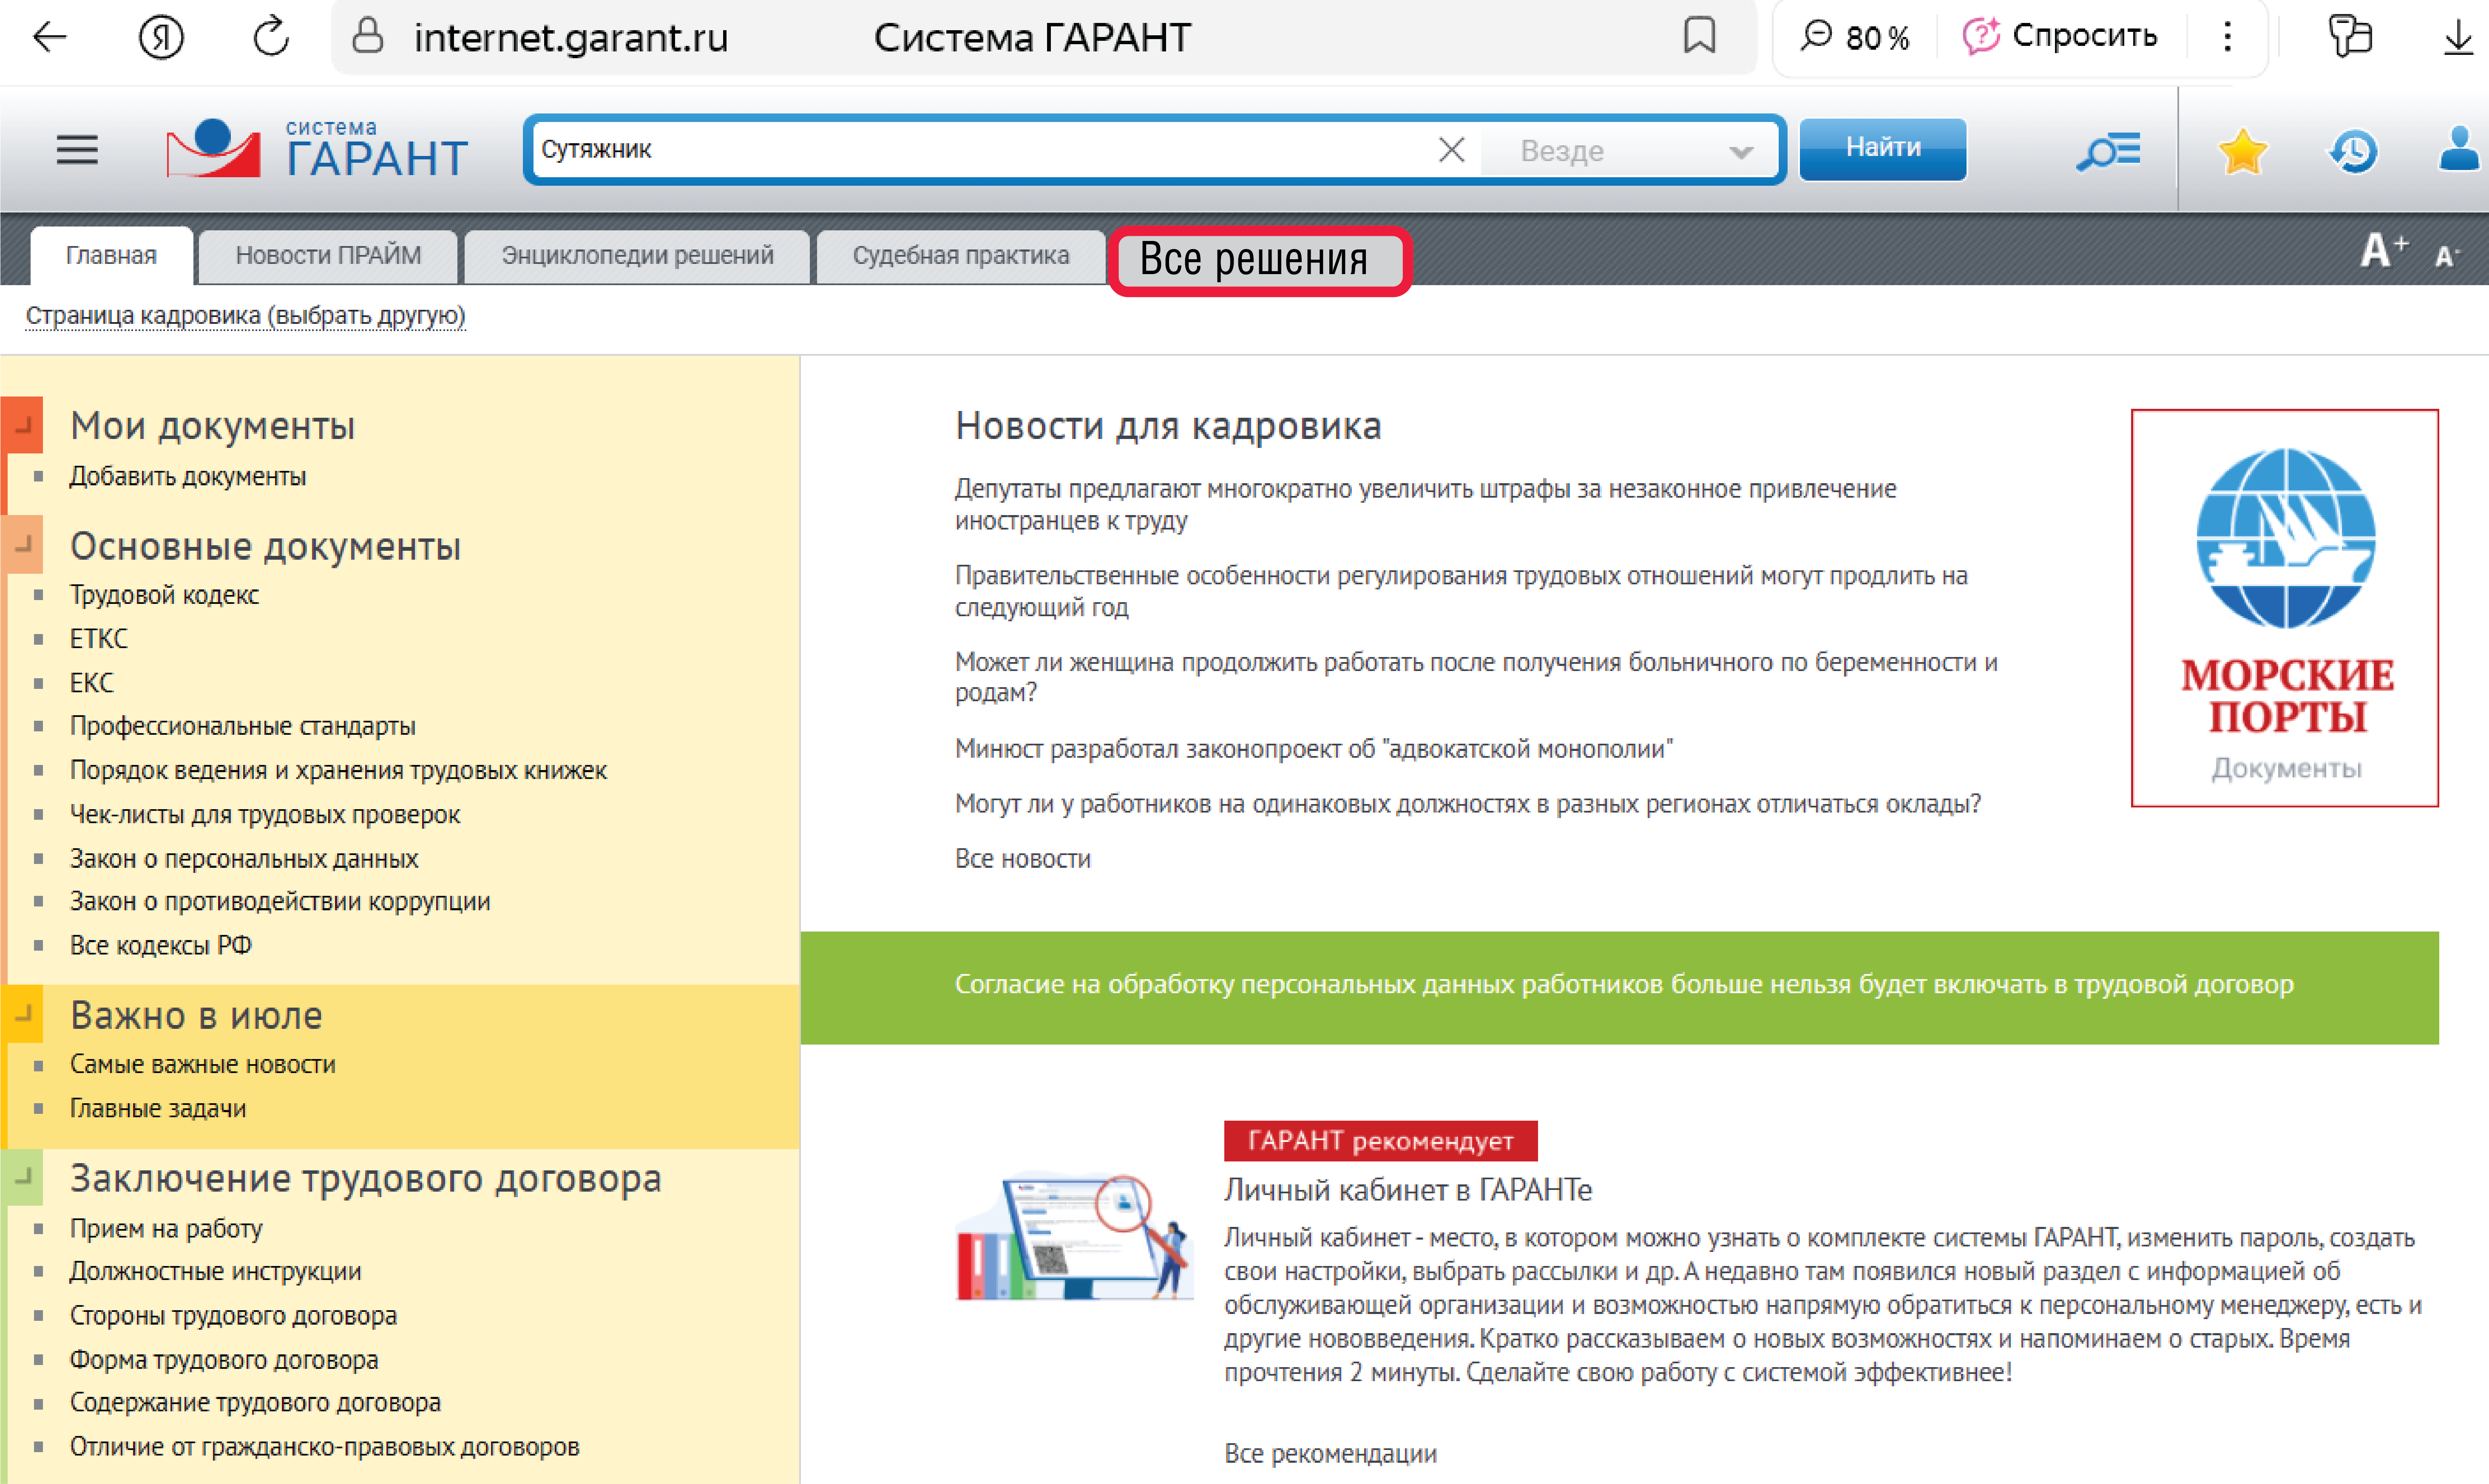Open Должностные инструкции link
The image size is (2489, 1484).
pyautogui.click(x=215, y=1271)
